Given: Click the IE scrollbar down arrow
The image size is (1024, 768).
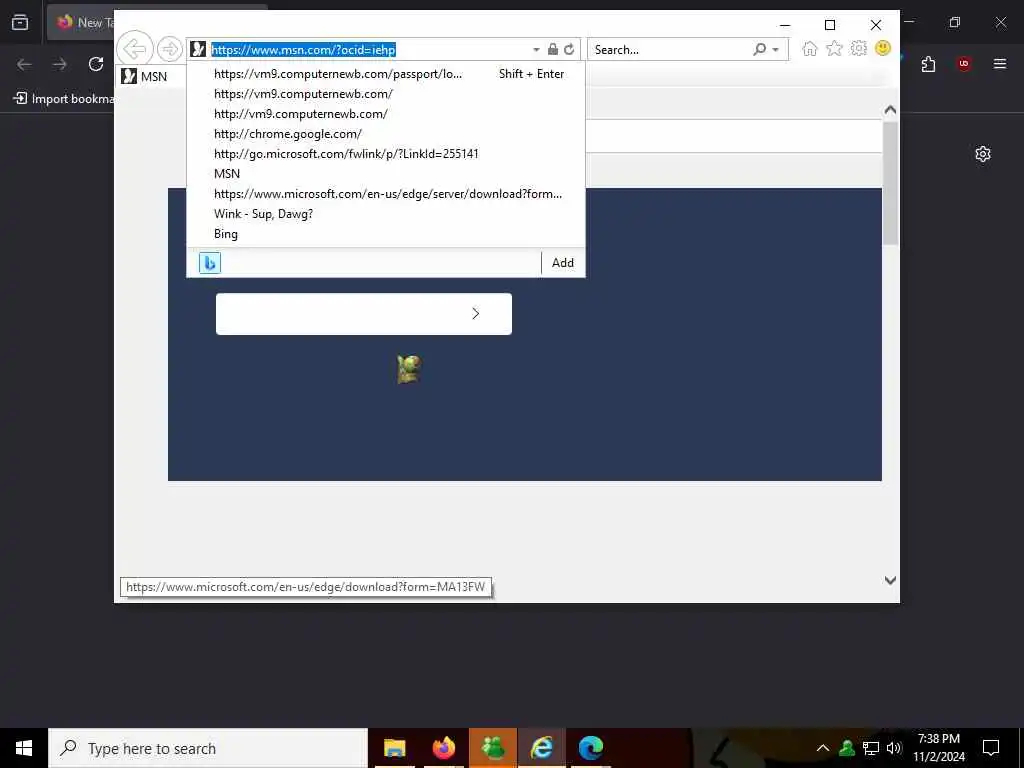Looking at the screenshot, I should [x=890, y=581].
